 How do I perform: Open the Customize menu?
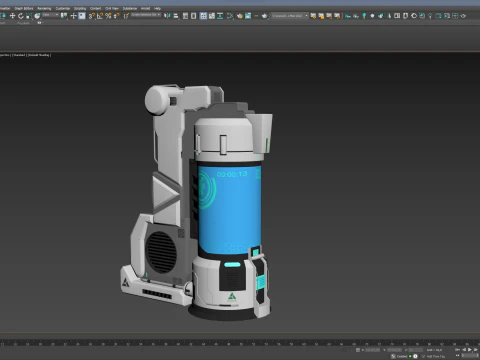point(62,8)
